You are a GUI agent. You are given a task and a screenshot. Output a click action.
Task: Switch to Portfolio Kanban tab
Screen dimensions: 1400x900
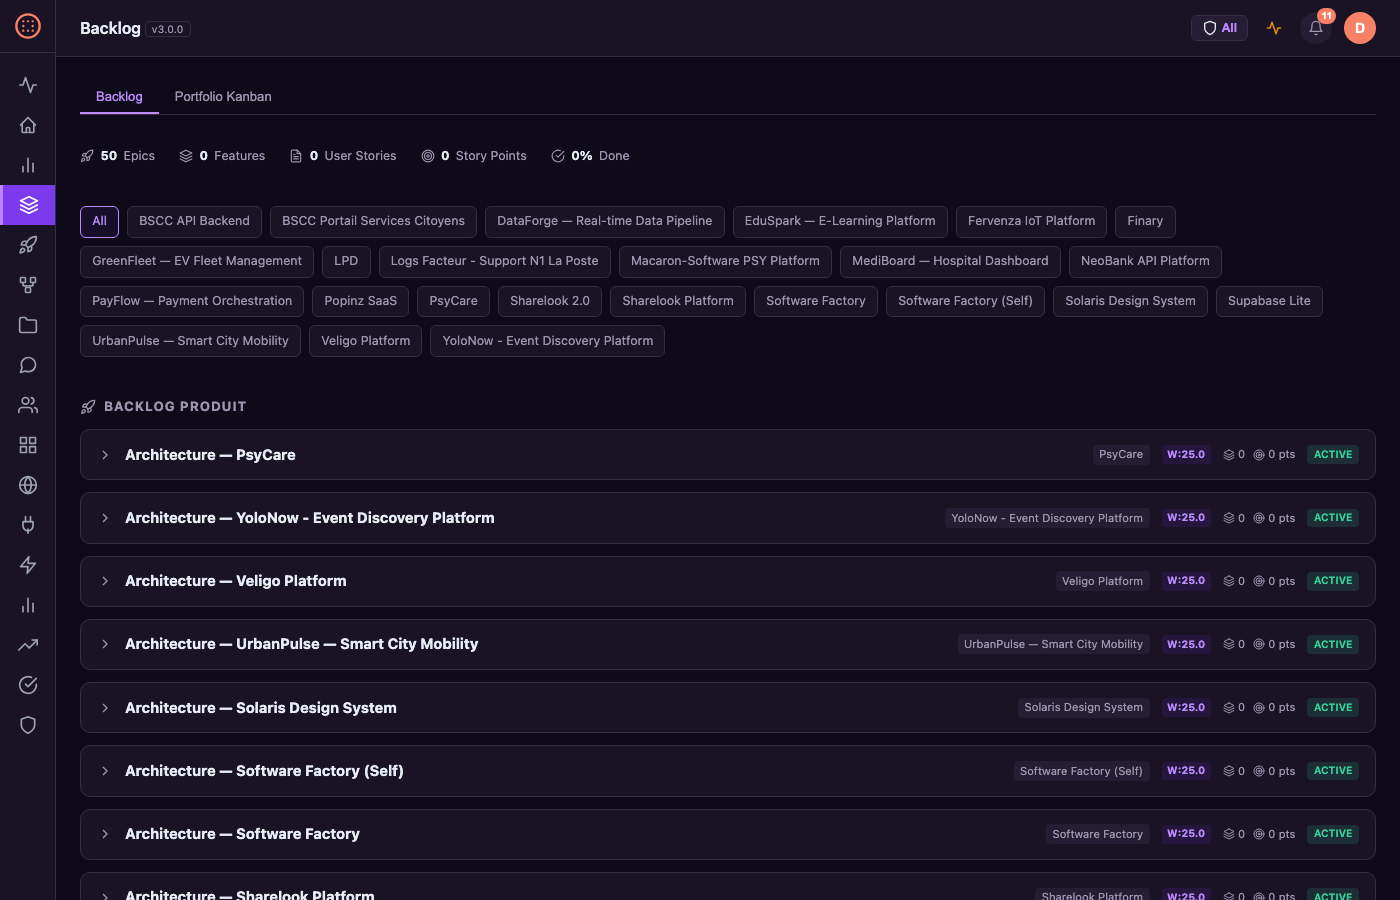pos(223,97)
